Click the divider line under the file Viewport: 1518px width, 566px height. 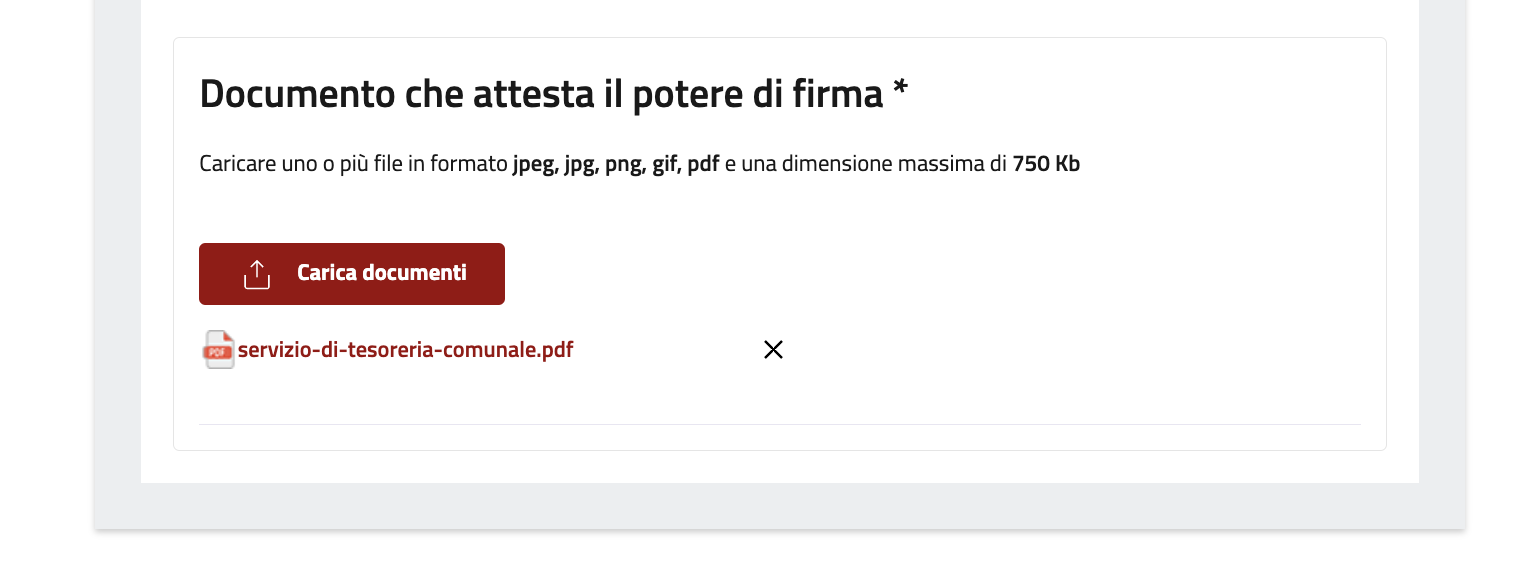[x=780, y=425]
